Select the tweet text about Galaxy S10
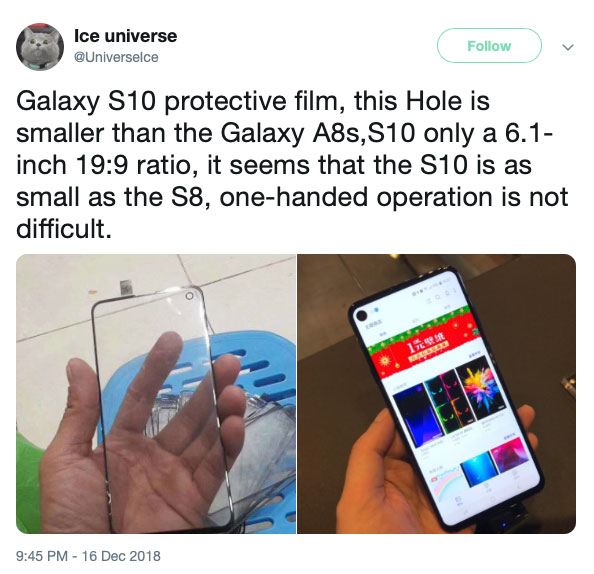 point(292,165)
